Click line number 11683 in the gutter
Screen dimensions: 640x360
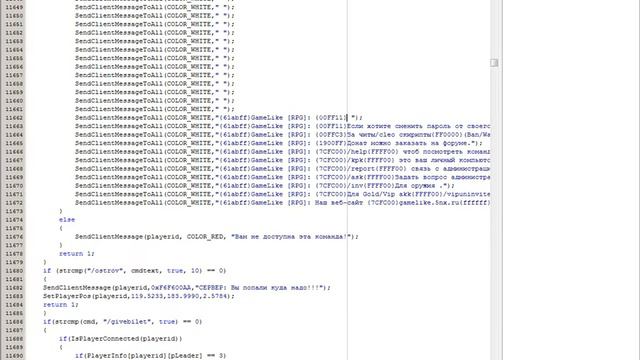[x=14, y=296]
